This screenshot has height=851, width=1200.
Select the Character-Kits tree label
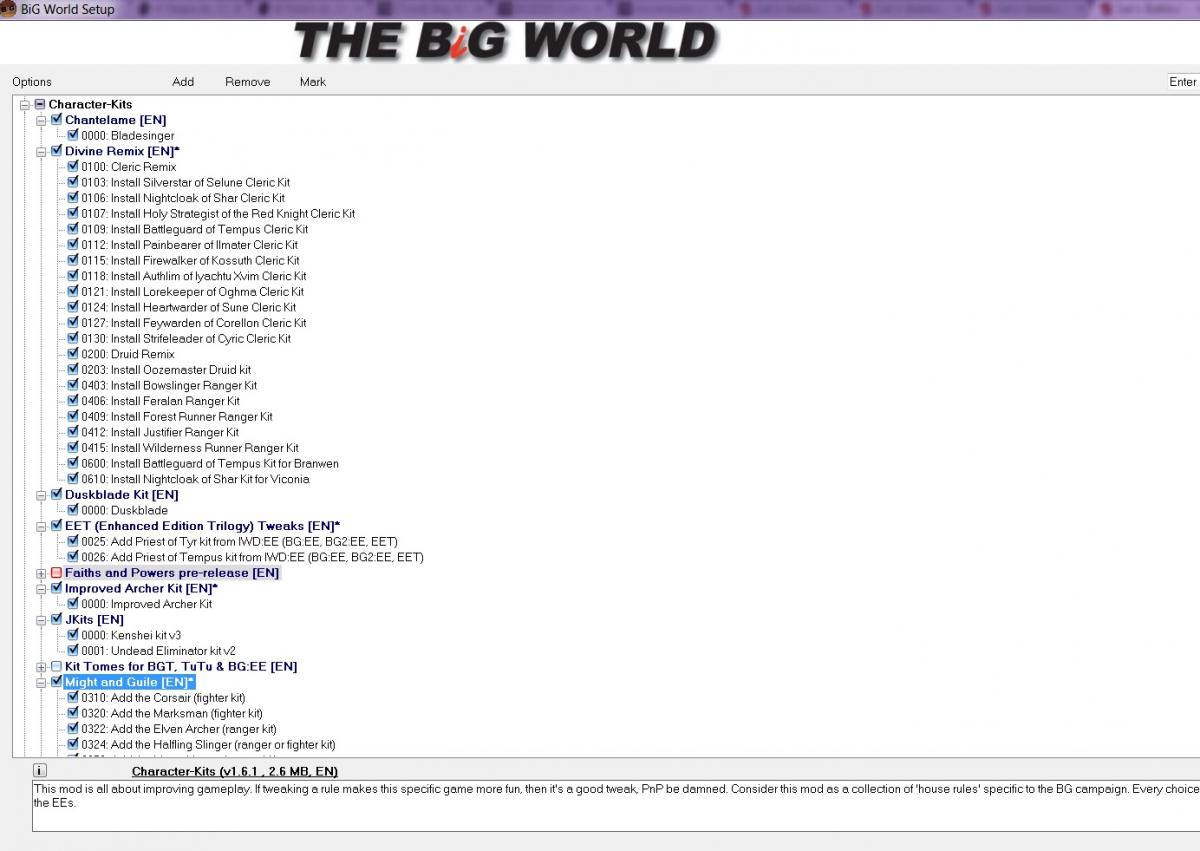tap(90, 104)
